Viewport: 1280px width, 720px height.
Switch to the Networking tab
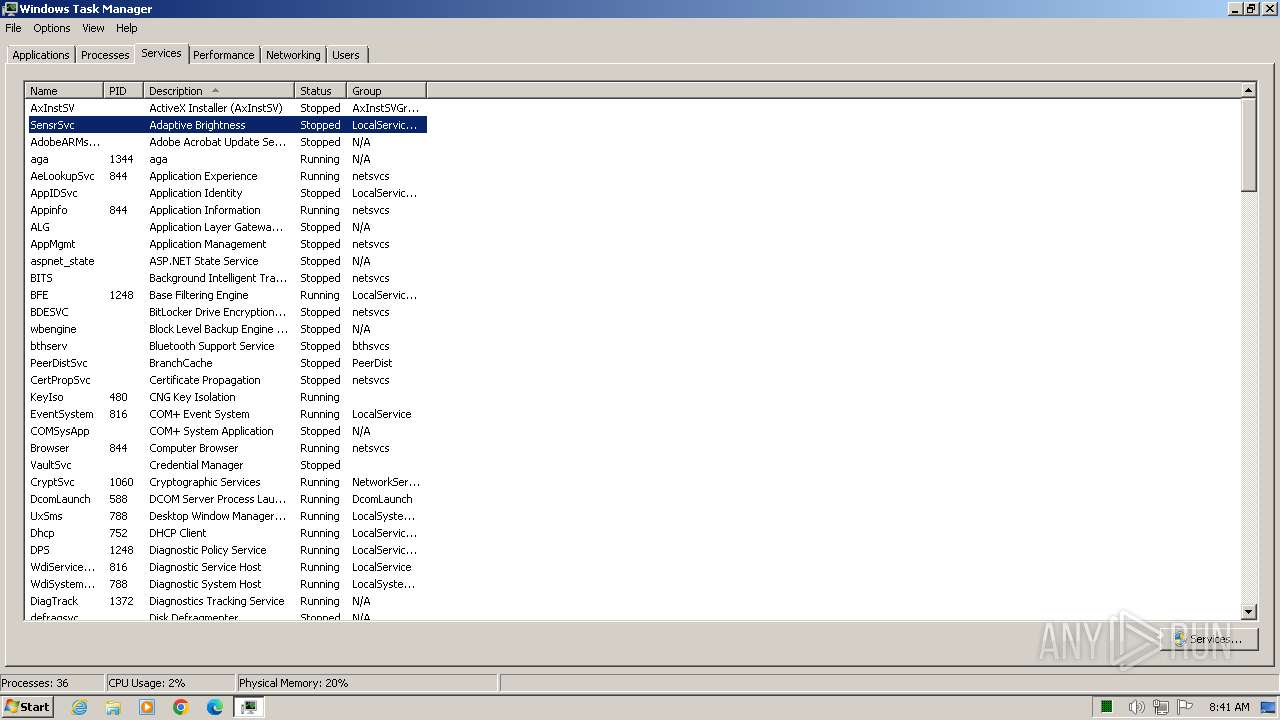[x=293, y=55]
